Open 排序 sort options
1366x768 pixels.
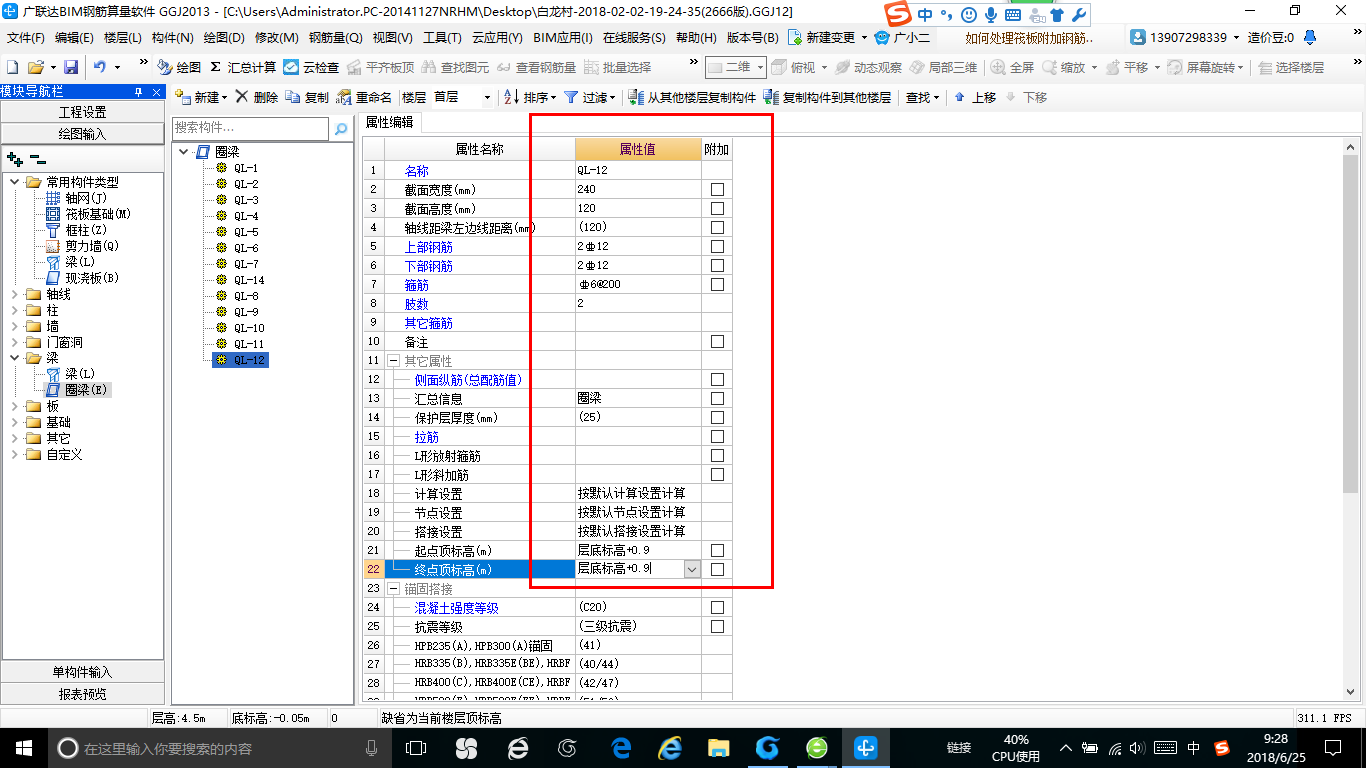[530, 97]
